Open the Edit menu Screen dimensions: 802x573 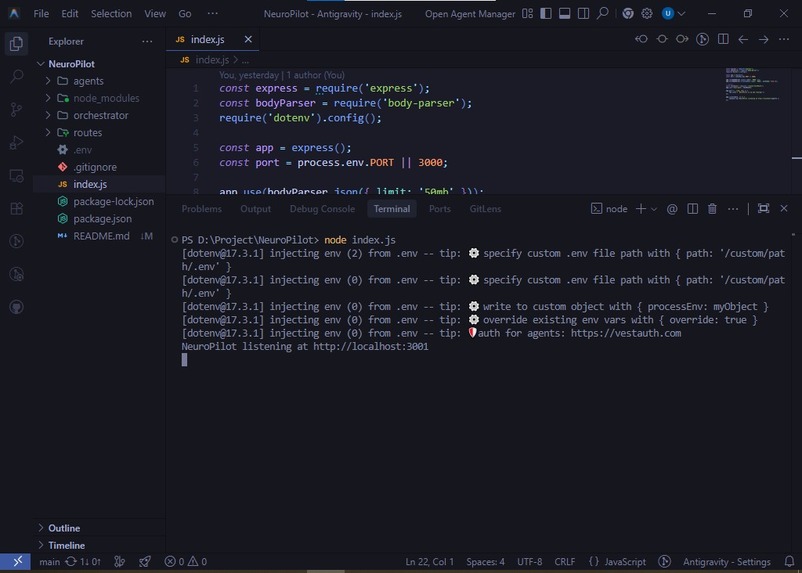coord(70,14)
